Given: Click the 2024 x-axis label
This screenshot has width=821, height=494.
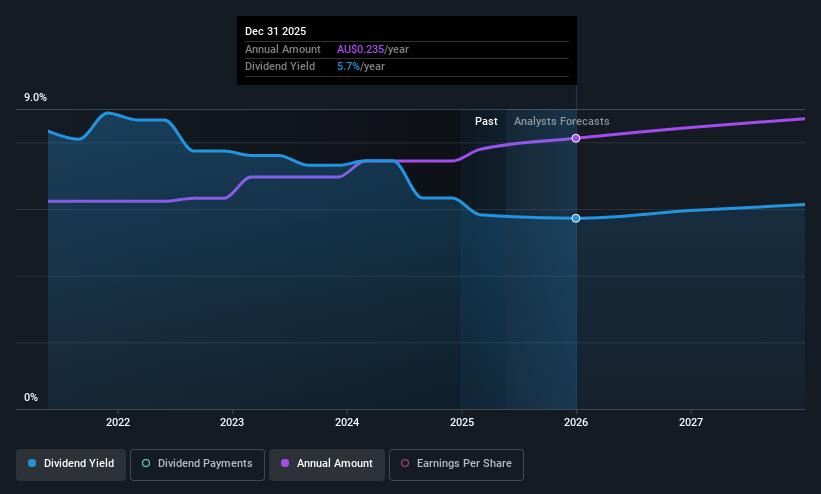Looking at the screenshot, I should [x=347, y=422].
